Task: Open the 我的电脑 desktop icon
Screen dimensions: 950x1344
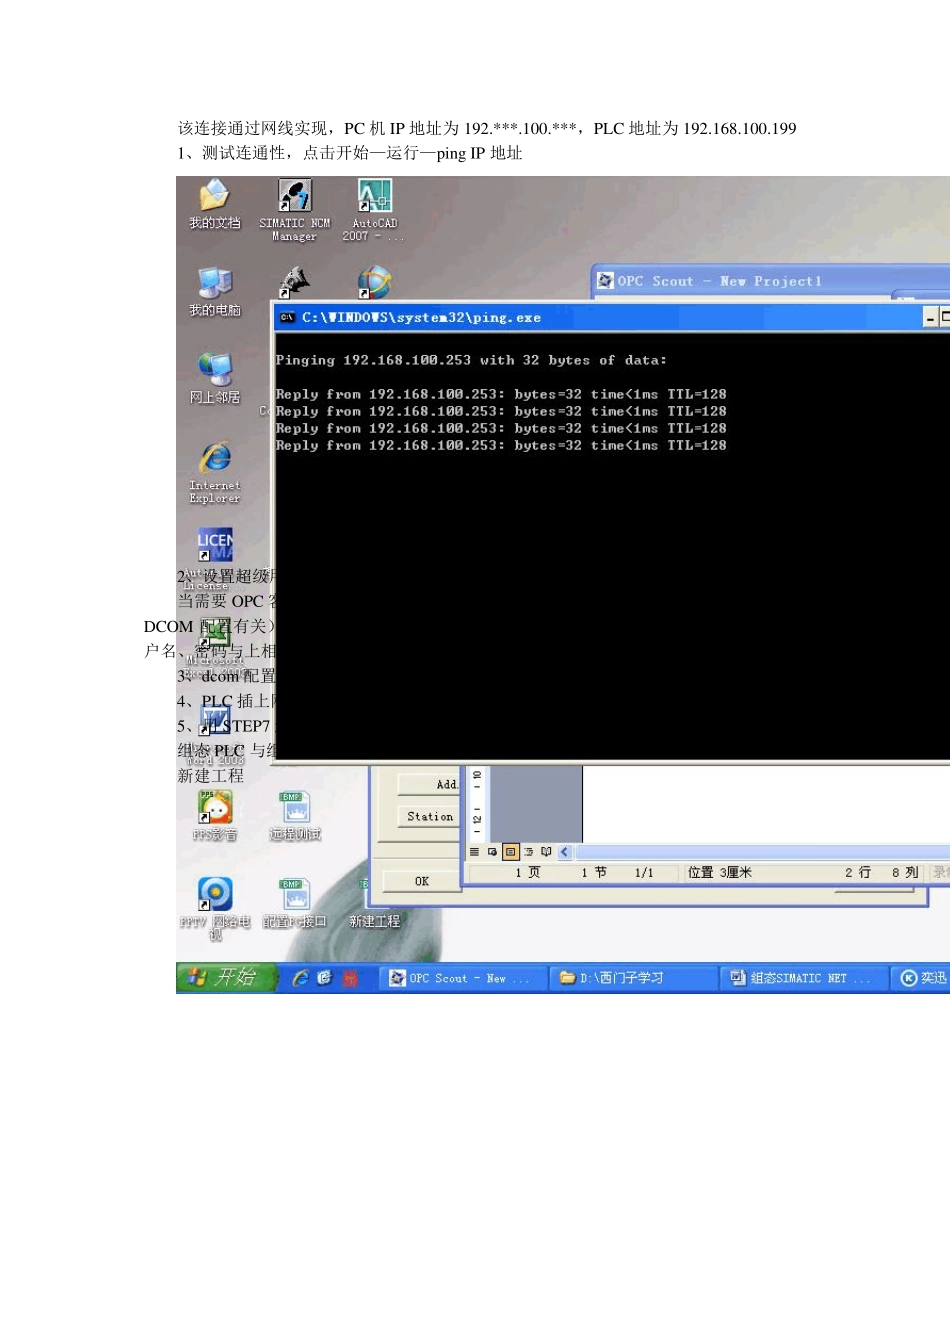Action: click(x=214, y=285)
